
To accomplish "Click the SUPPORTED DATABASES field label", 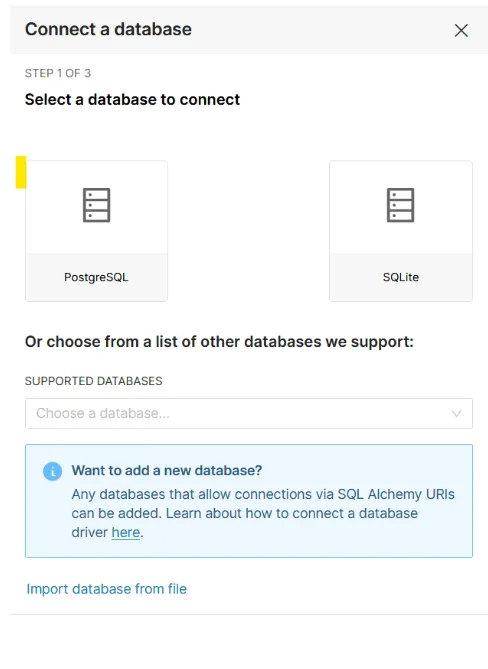I will [x=93, y=381].
